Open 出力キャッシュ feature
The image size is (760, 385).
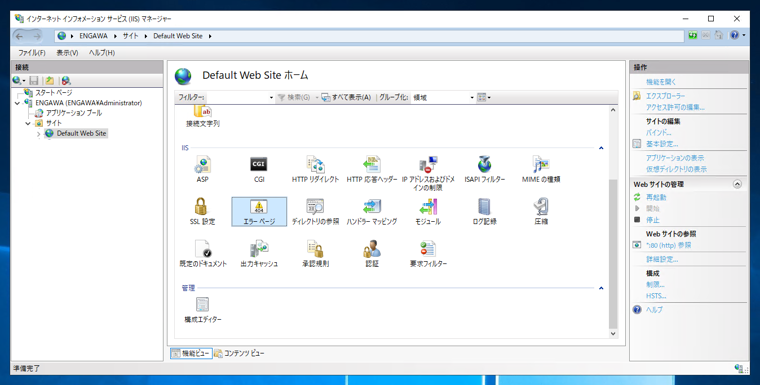point(259,254)
